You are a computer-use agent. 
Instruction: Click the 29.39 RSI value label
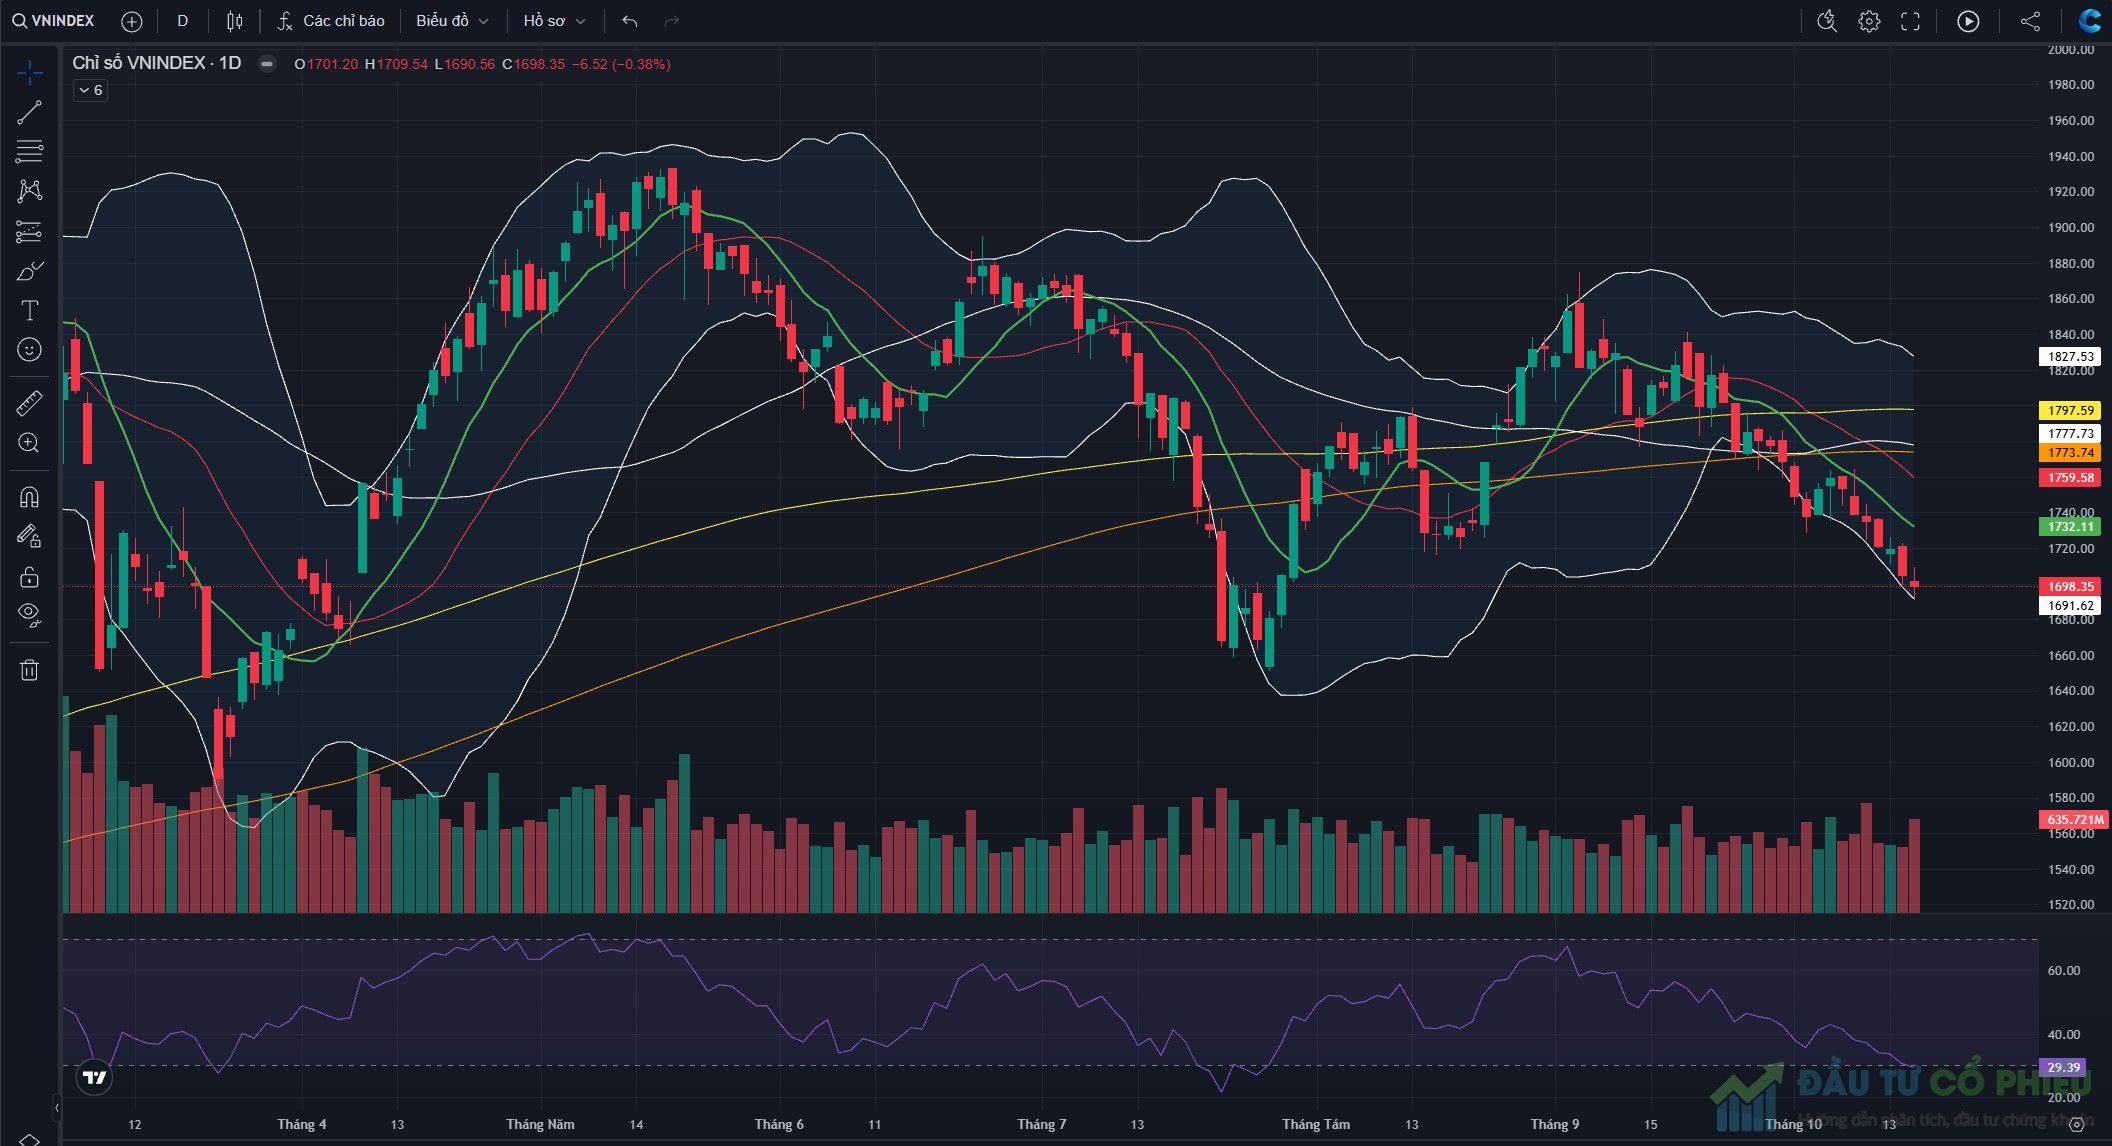click(2062, 1067)
